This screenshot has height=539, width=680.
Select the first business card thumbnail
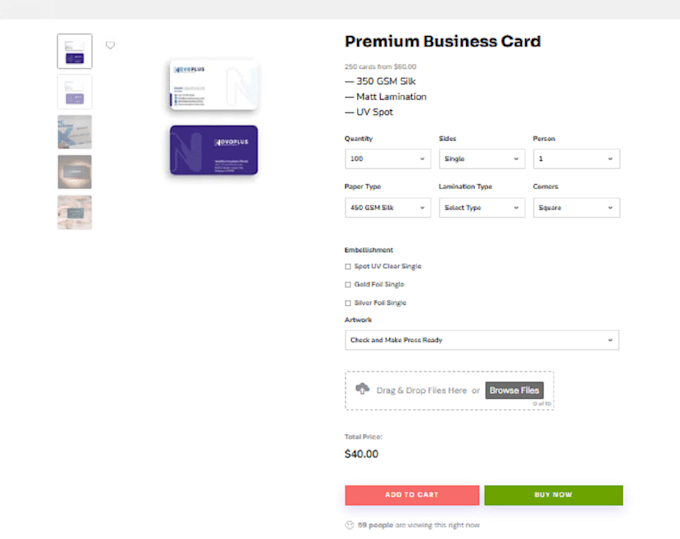pos(75,51)
